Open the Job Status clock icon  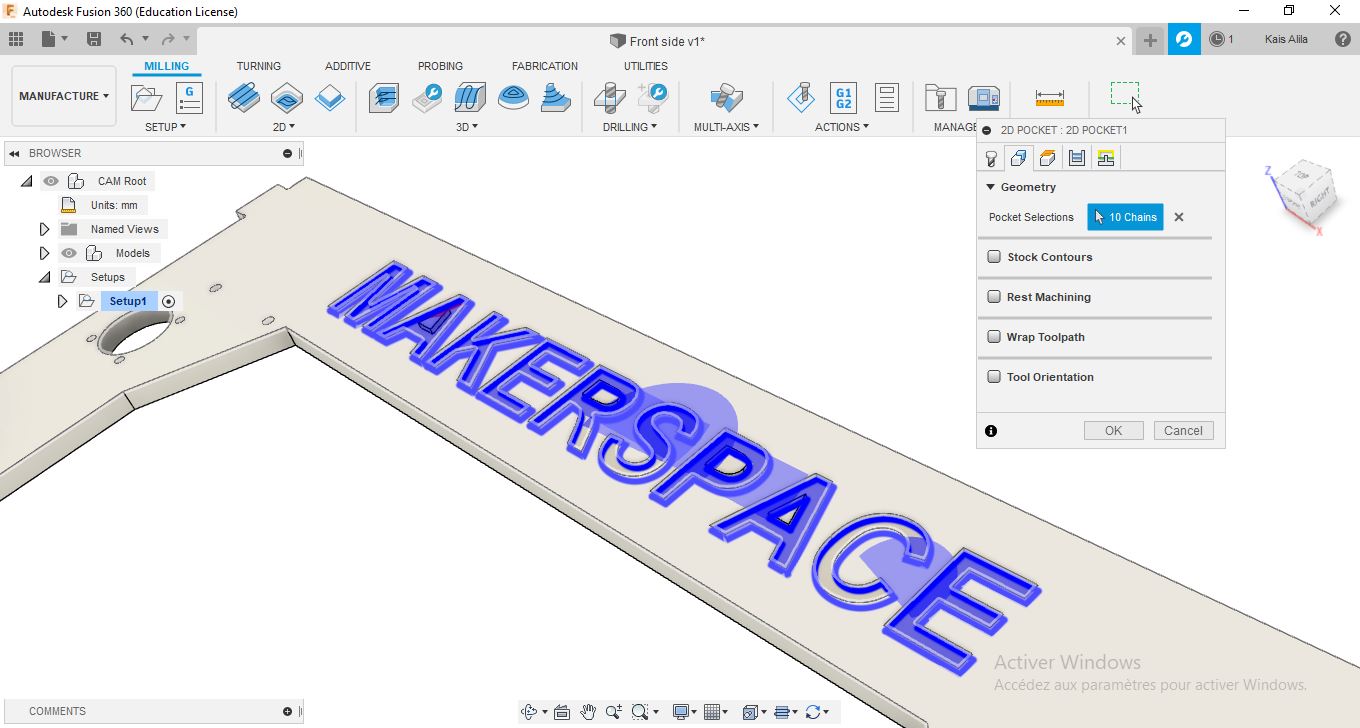click(x=1217, y=39)
